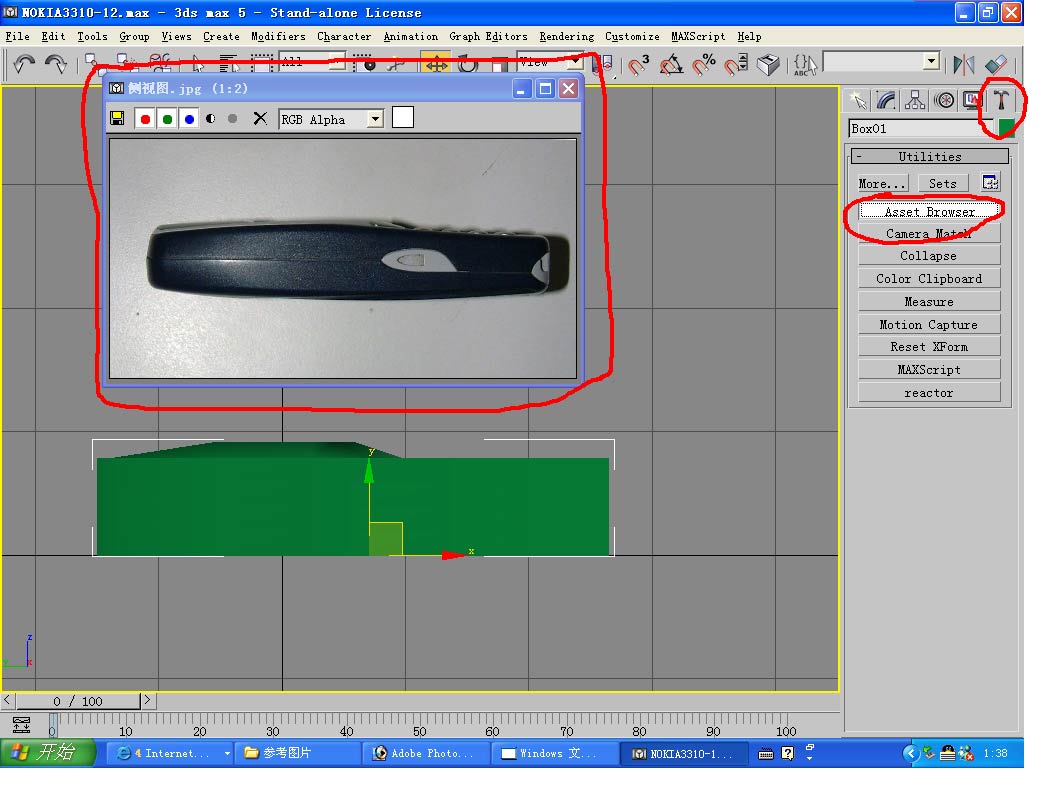
Task: Click the Undo arrow in main toolbar
Action: point(24,64)
